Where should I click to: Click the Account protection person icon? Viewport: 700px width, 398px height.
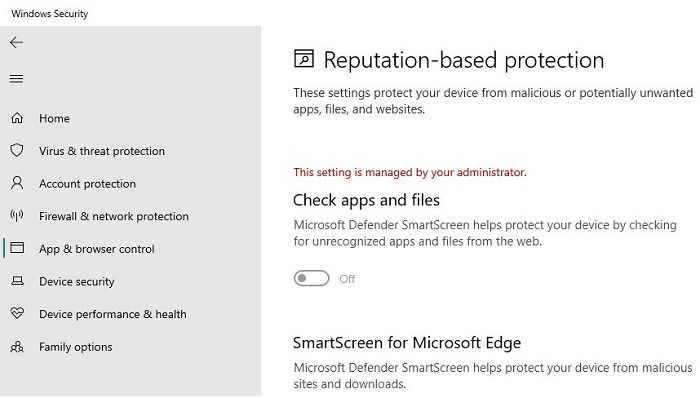click(x=17, y=183)
